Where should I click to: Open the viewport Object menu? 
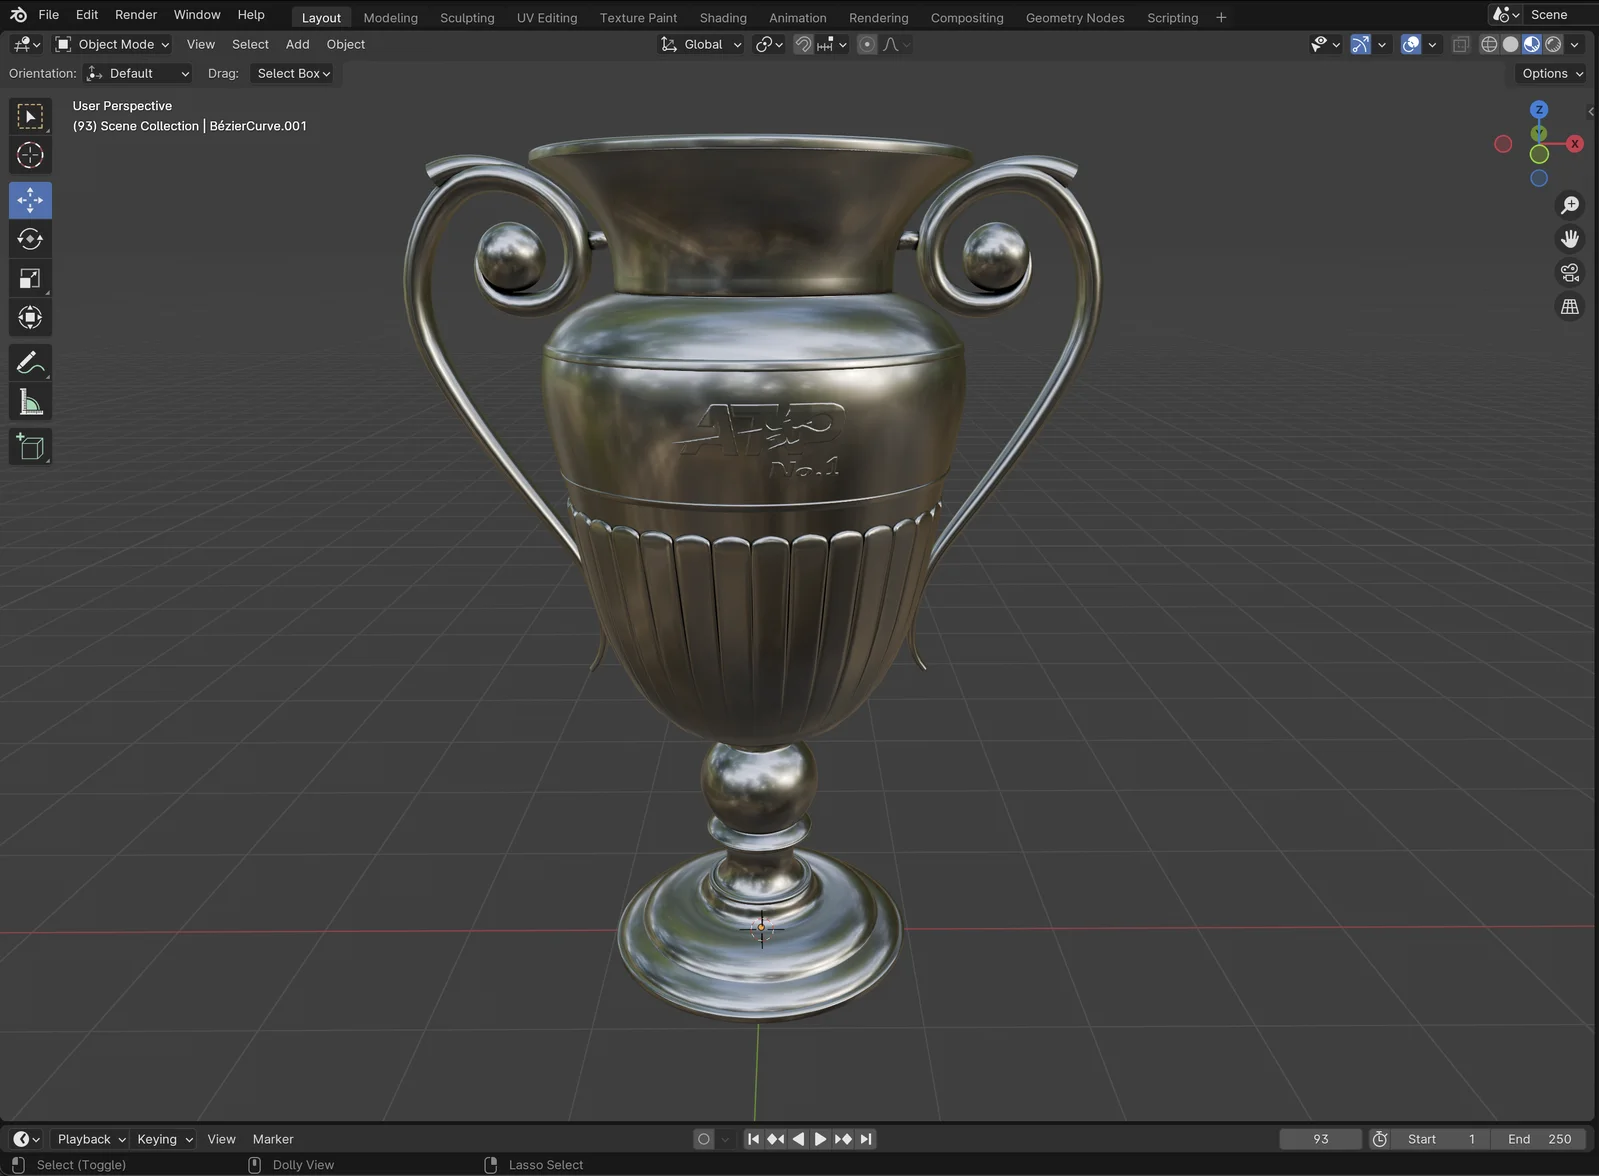click(x=346, y=44)
